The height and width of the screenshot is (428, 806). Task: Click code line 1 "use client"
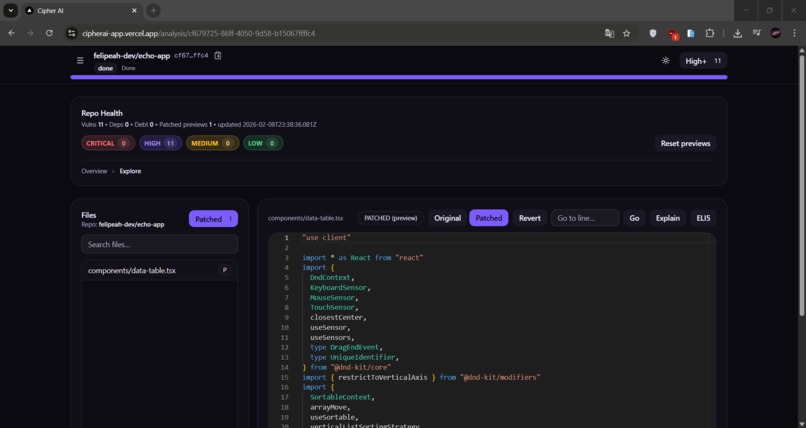326,237
